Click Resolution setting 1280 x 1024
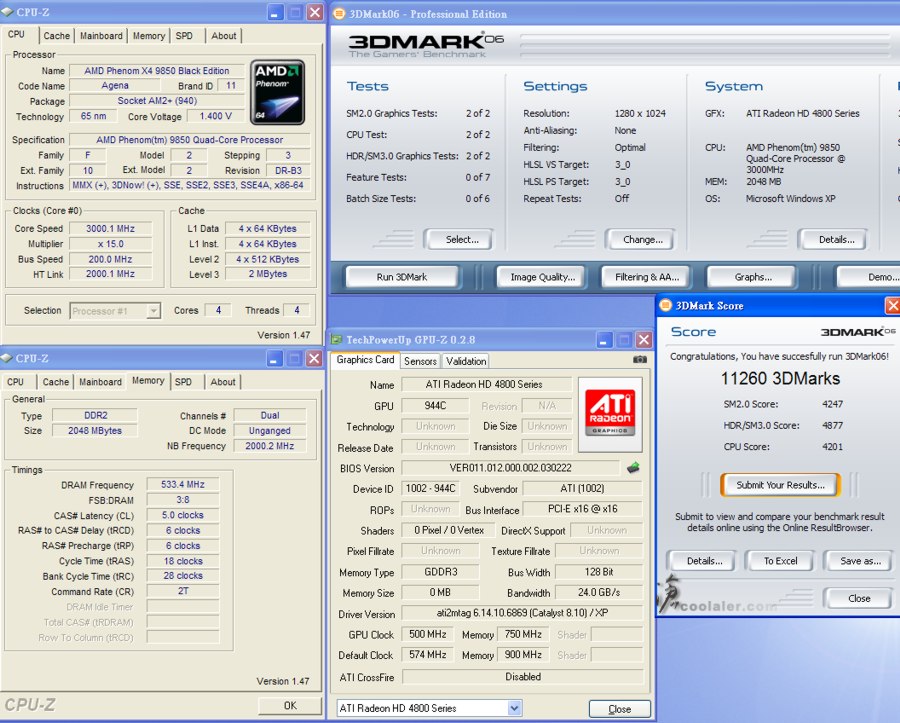Screen dimensions: 900x723 coord(640,113)
